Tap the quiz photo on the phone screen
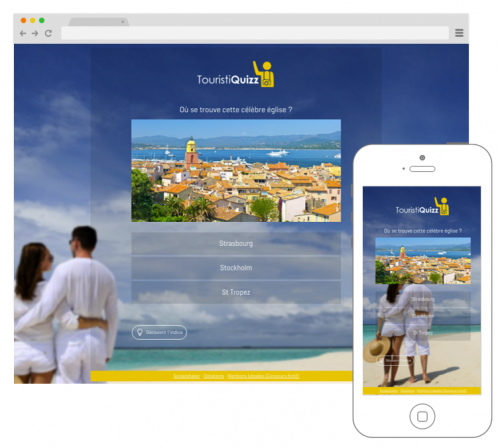This screenshot has height=448, width=500. (423, 261)
